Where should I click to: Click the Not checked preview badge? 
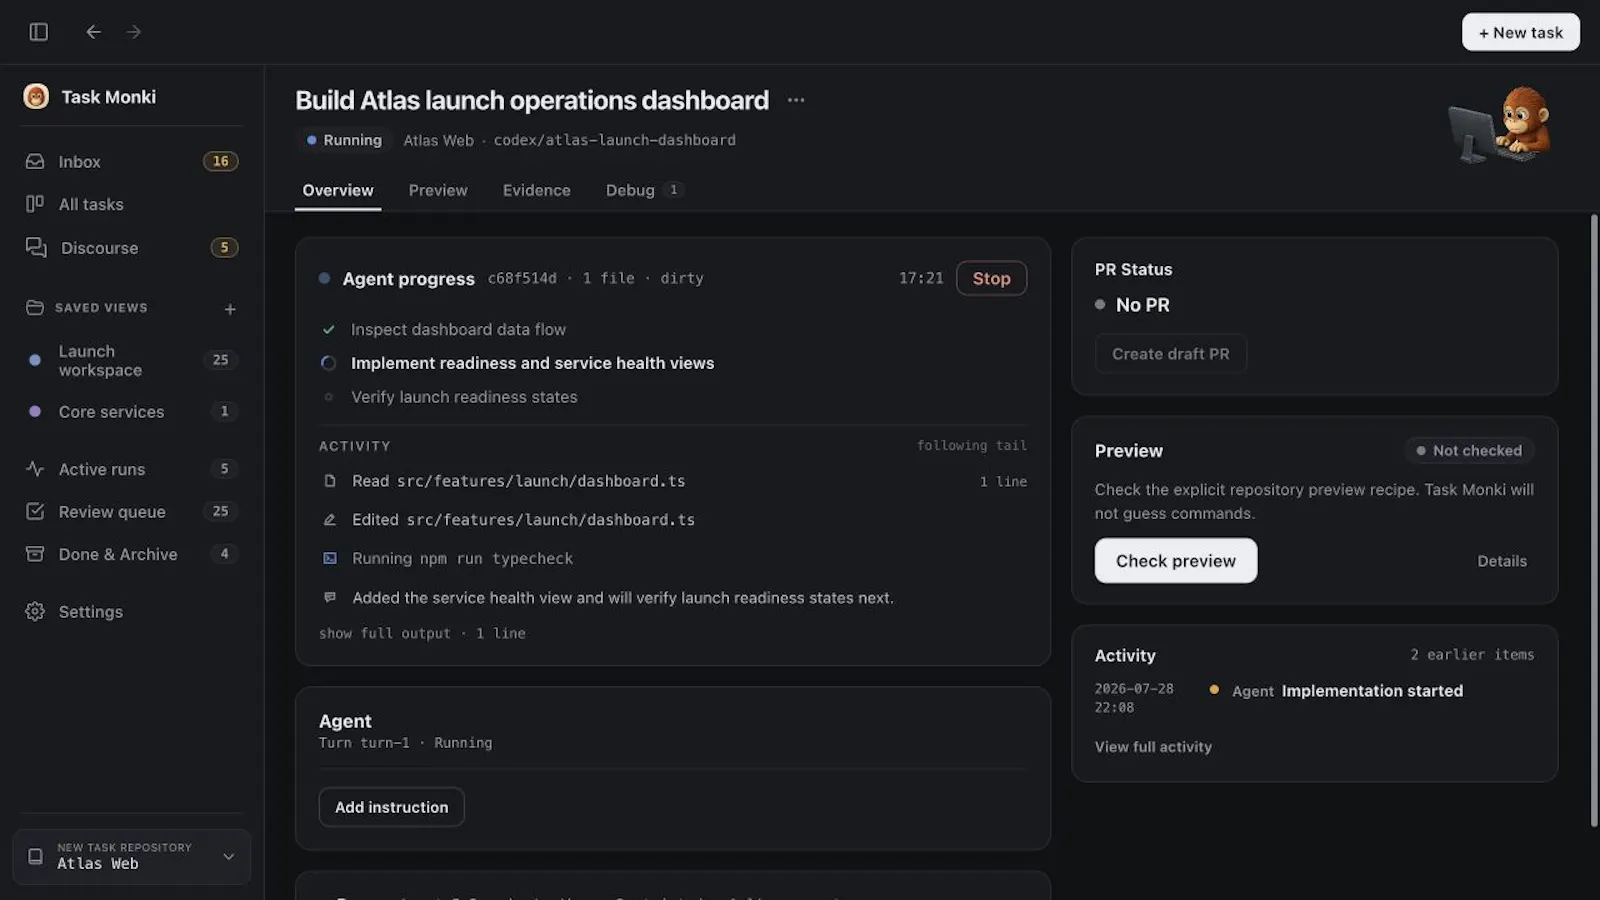coord(1469,451)
